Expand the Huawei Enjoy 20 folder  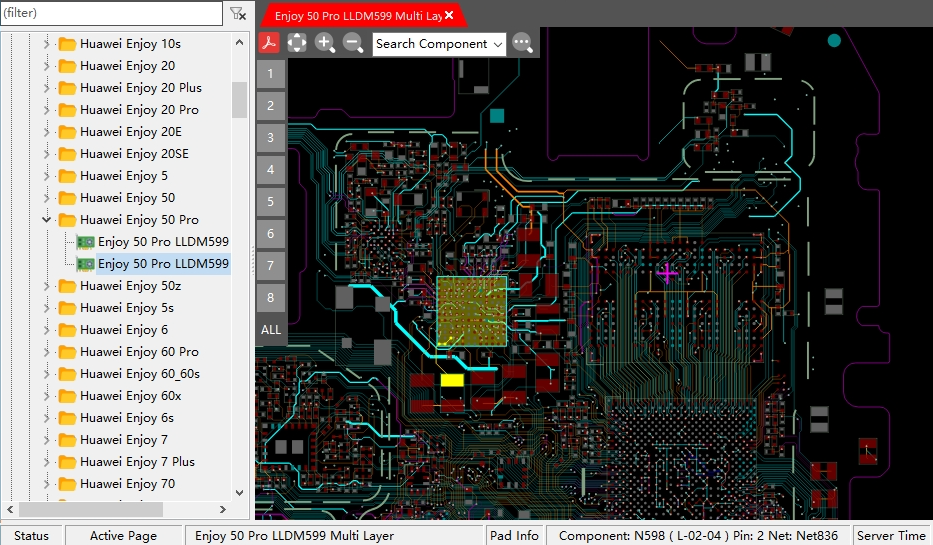tap(46, 65)
